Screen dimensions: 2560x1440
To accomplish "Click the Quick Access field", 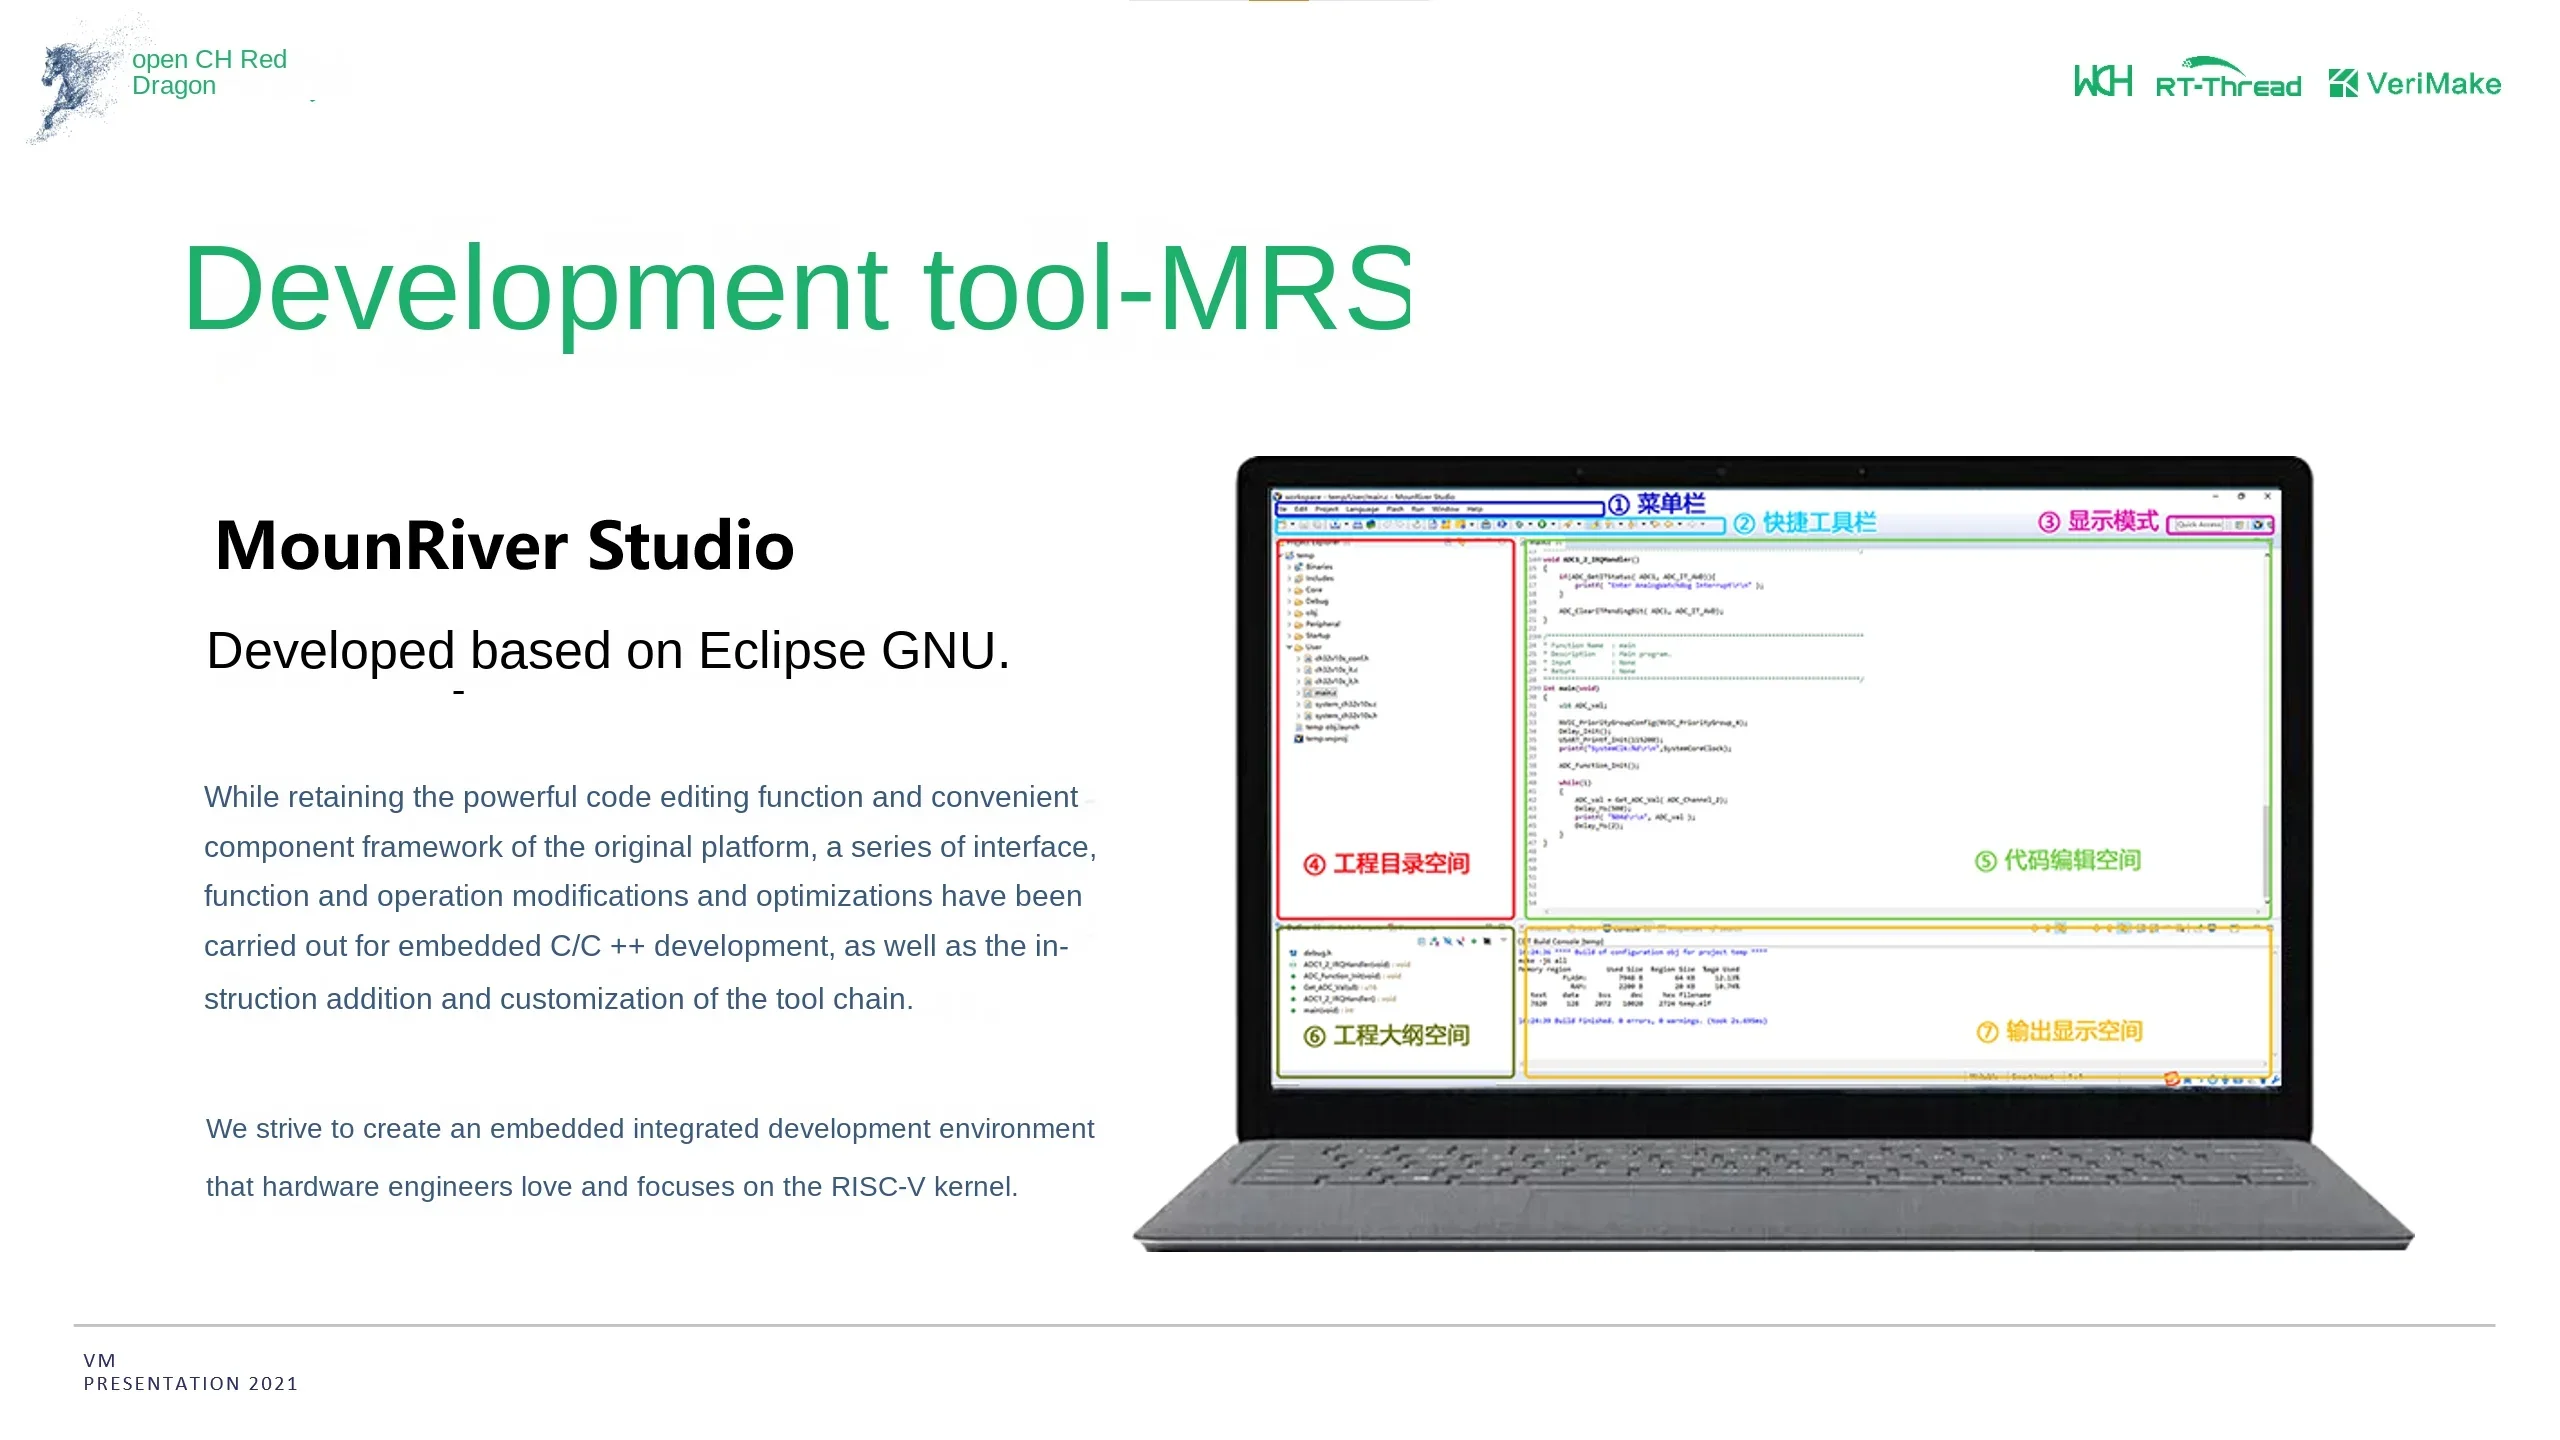I will pos(2198,524).
